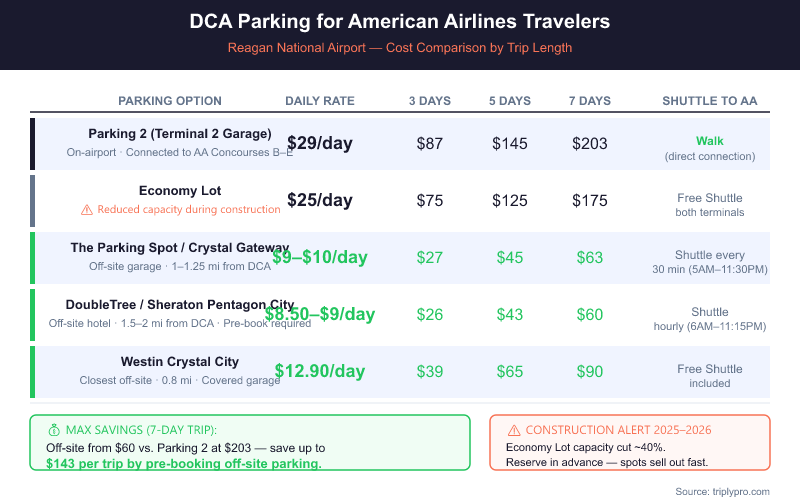Select the Daily Rate column header

(x=320, y=101)
